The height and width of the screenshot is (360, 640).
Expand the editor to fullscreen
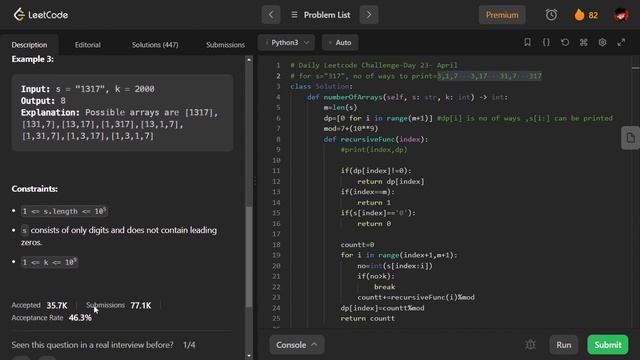(x=621, y=42)
